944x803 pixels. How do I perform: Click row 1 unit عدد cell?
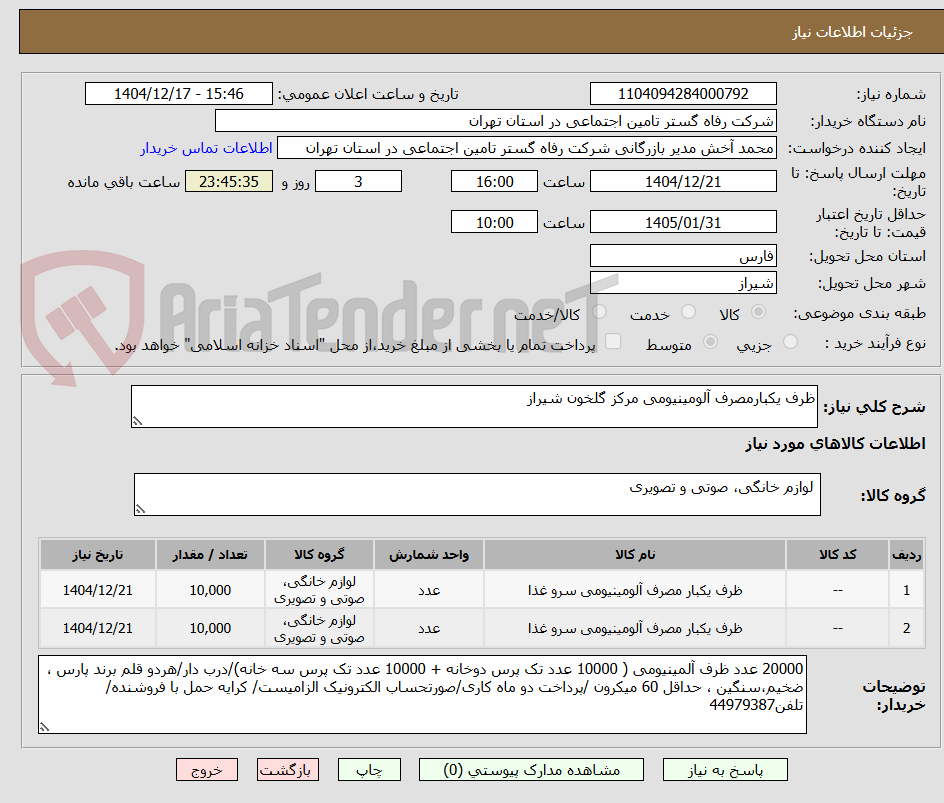tap(429, 591)
